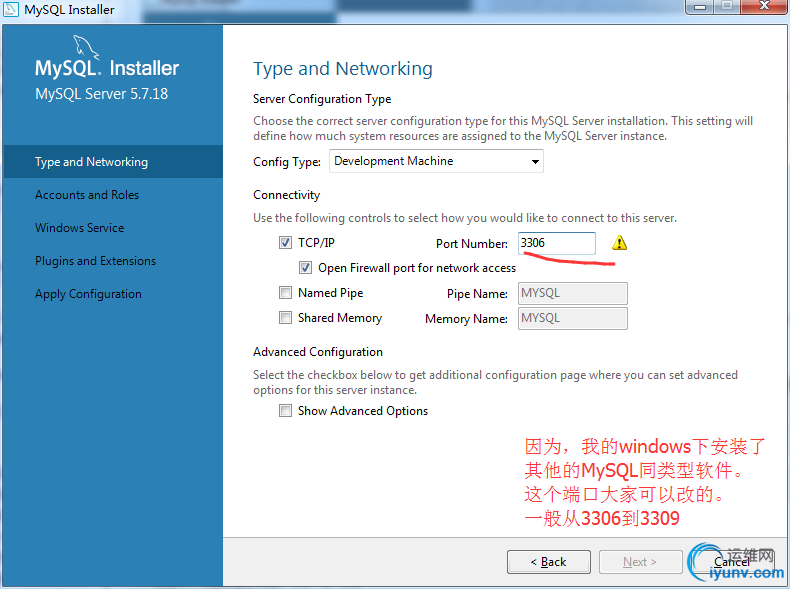This screenshot has height=589, width=790.
Task: Click the port number warning icon
Action: 619,243
